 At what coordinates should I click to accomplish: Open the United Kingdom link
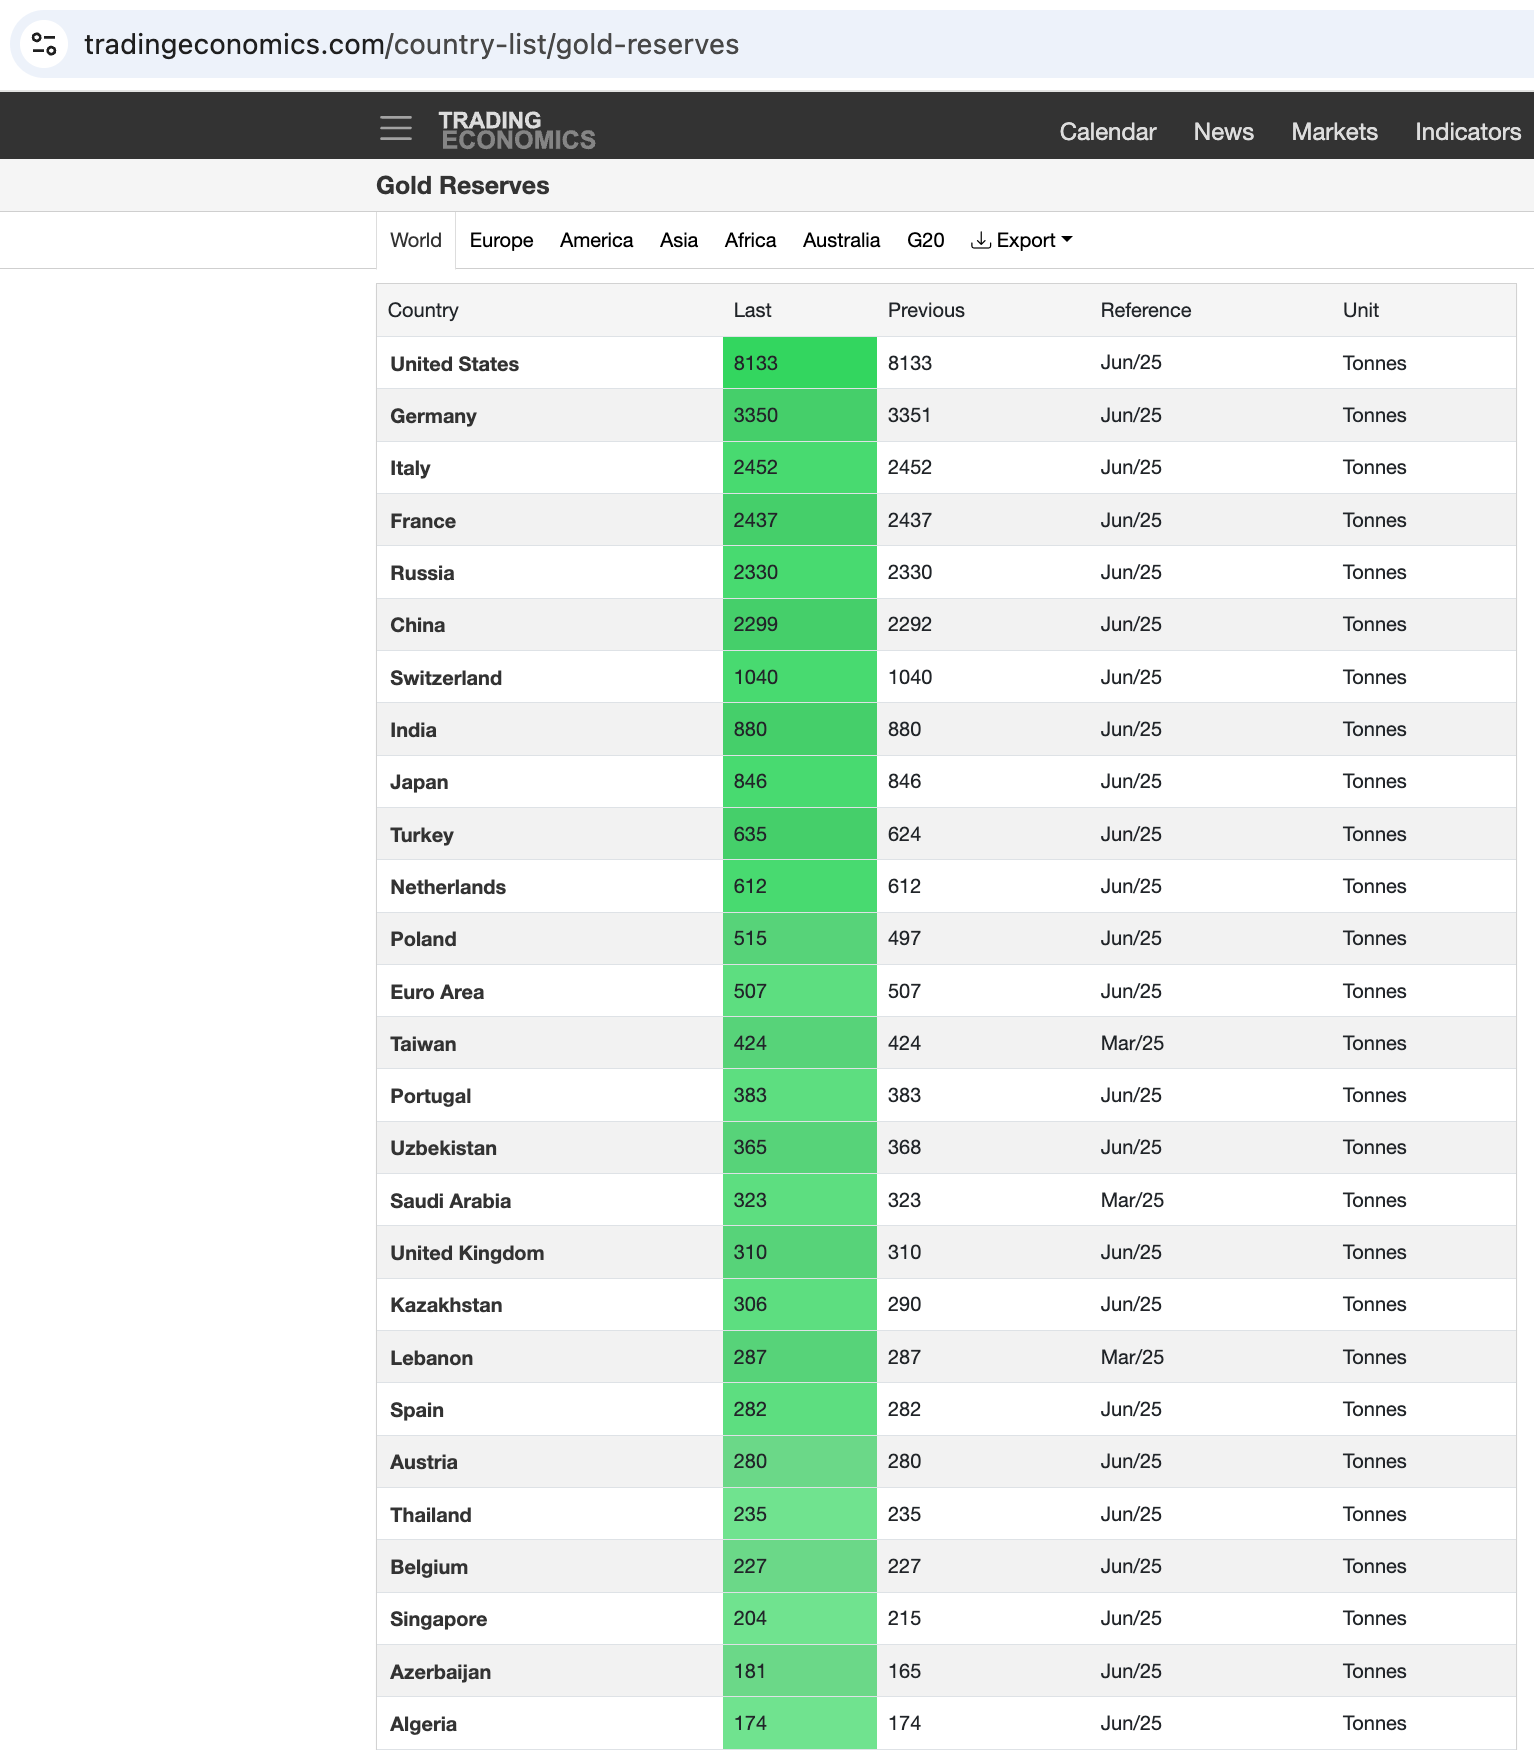pyautogui.click(x=467, y=1253)
